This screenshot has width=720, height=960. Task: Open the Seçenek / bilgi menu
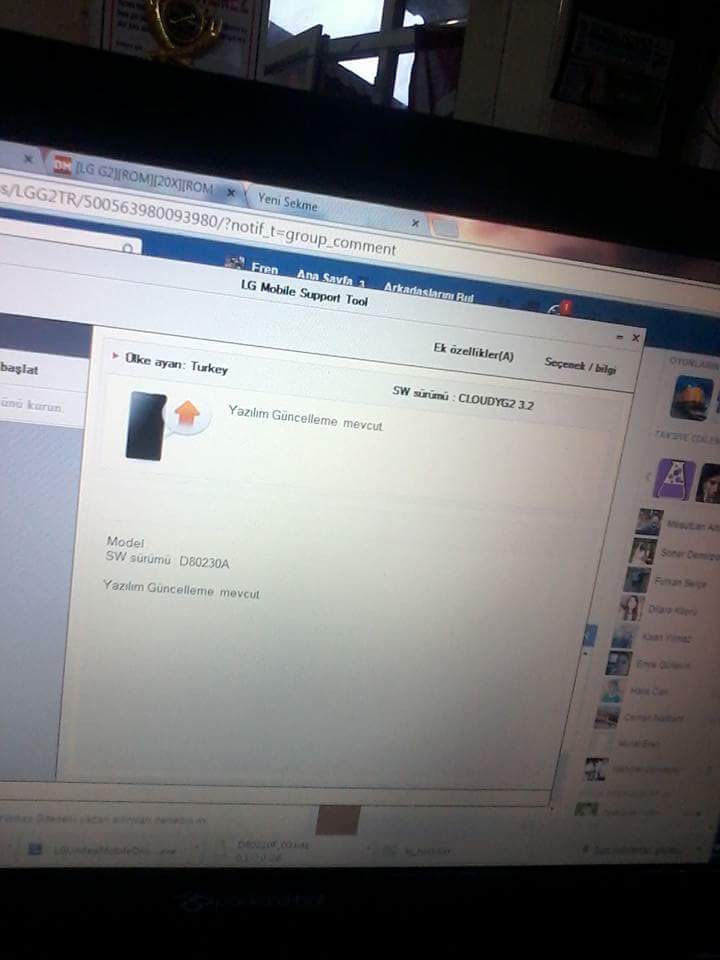[580, 366]
